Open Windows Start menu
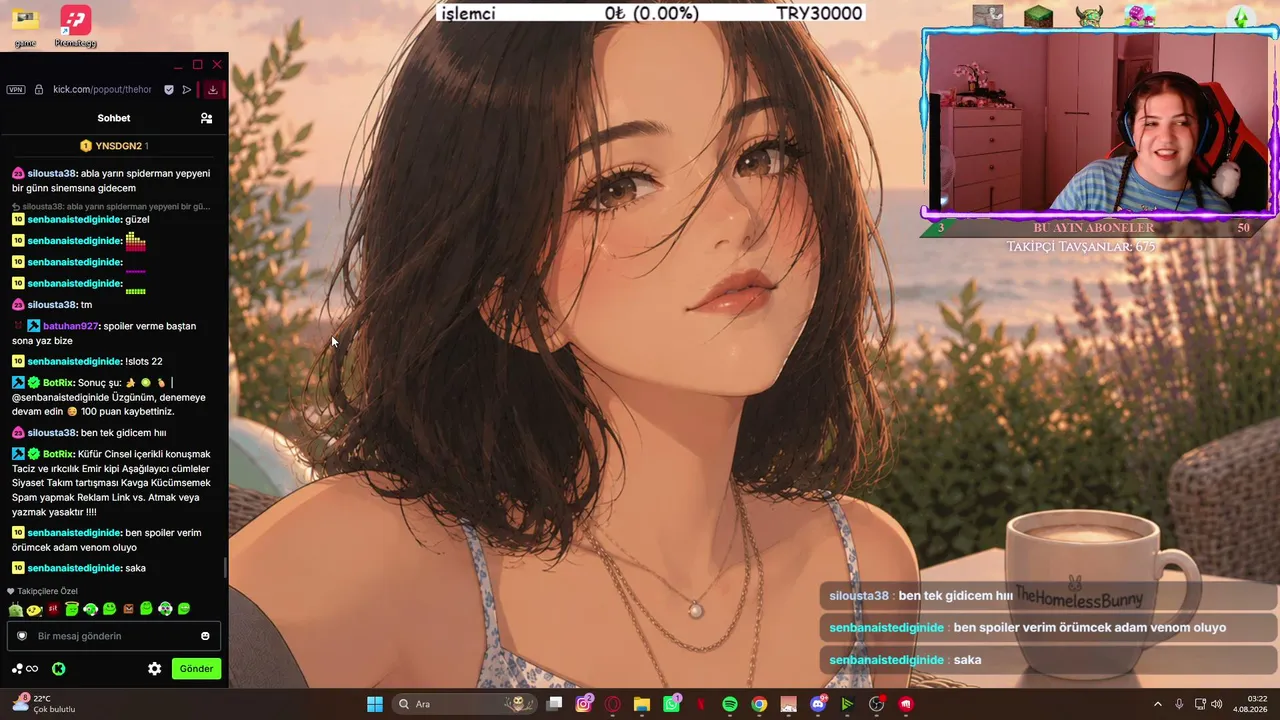The image size is (1280, 720). [375, 704]
